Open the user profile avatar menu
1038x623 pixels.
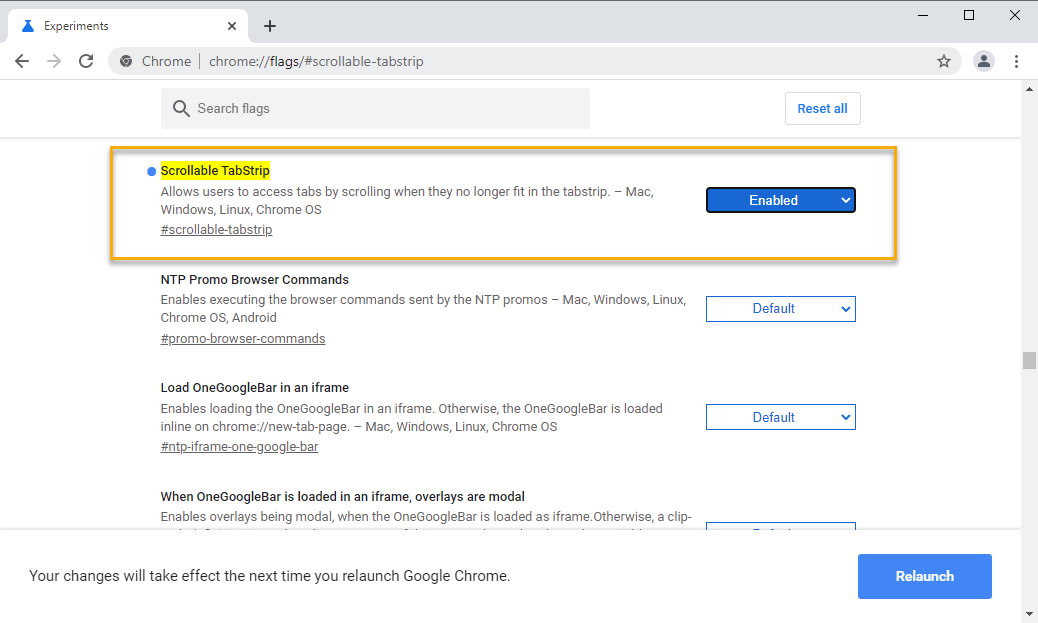984,61
